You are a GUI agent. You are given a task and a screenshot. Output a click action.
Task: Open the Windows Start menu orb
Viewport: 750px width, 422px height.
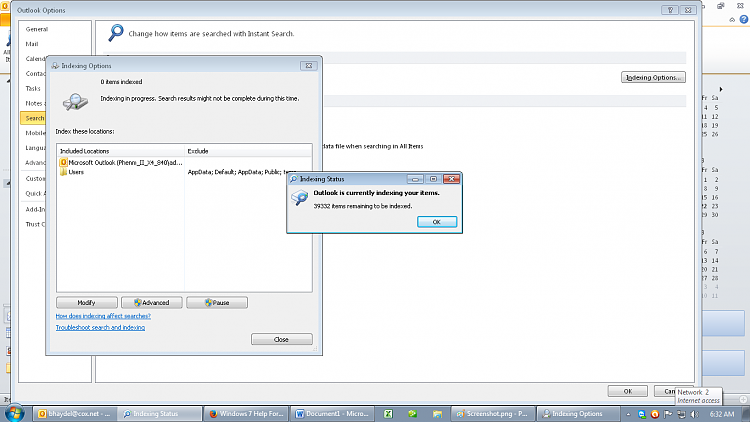(x=14, y=413)
